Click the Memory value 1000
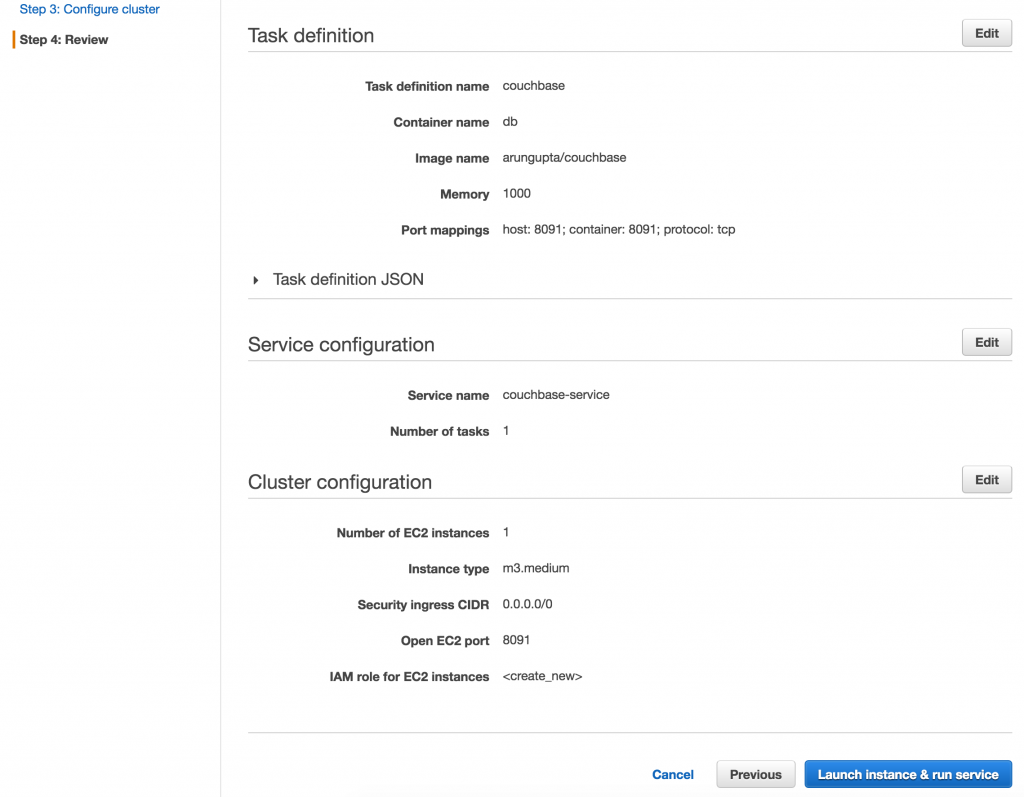 tap(517, 194)
